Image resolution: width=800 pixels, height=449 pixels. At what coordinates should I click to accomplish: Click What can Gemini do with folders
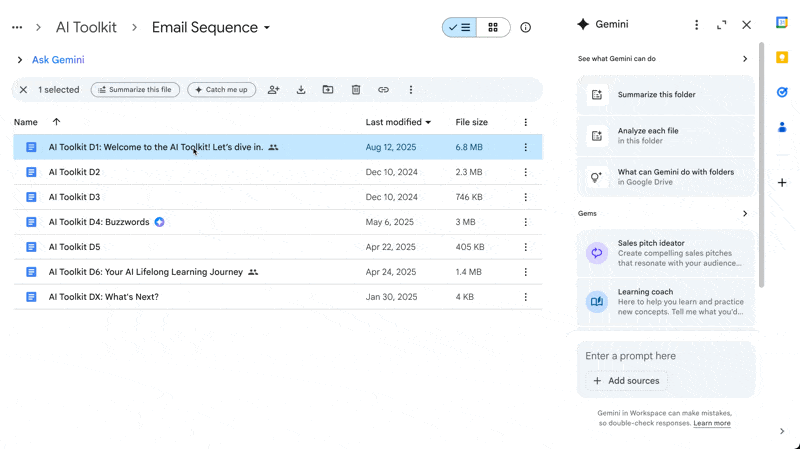coord(666,177)
